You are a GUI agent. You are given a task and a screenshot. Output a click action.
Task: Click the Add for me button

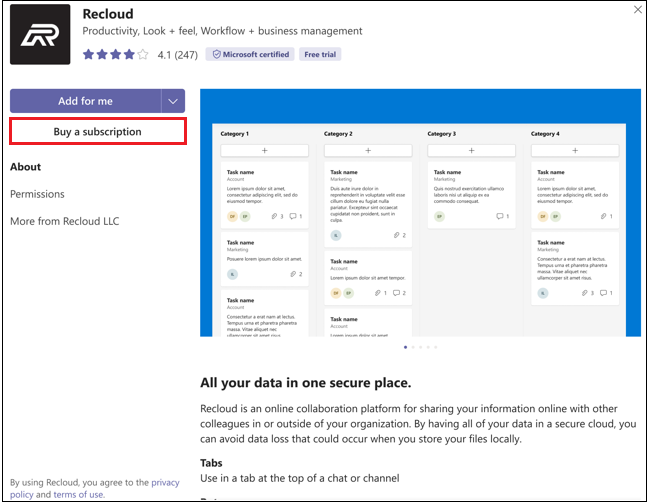click(85, 101)
